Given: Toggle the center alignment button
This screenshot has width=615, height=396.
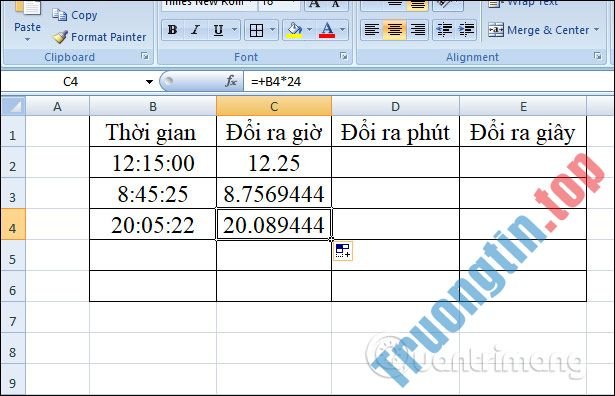Looking at the screenshot, I should tap(395, 30).
